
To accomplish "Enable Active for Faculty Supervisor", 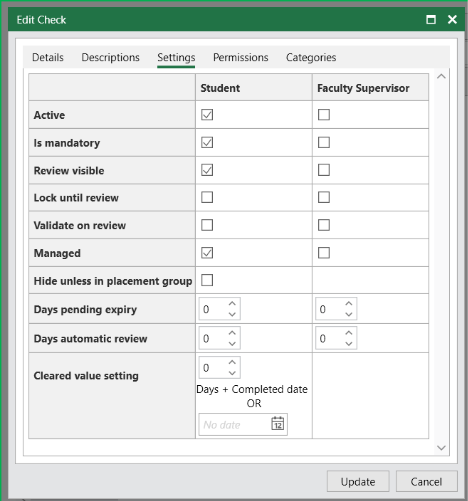I will 324,115.
